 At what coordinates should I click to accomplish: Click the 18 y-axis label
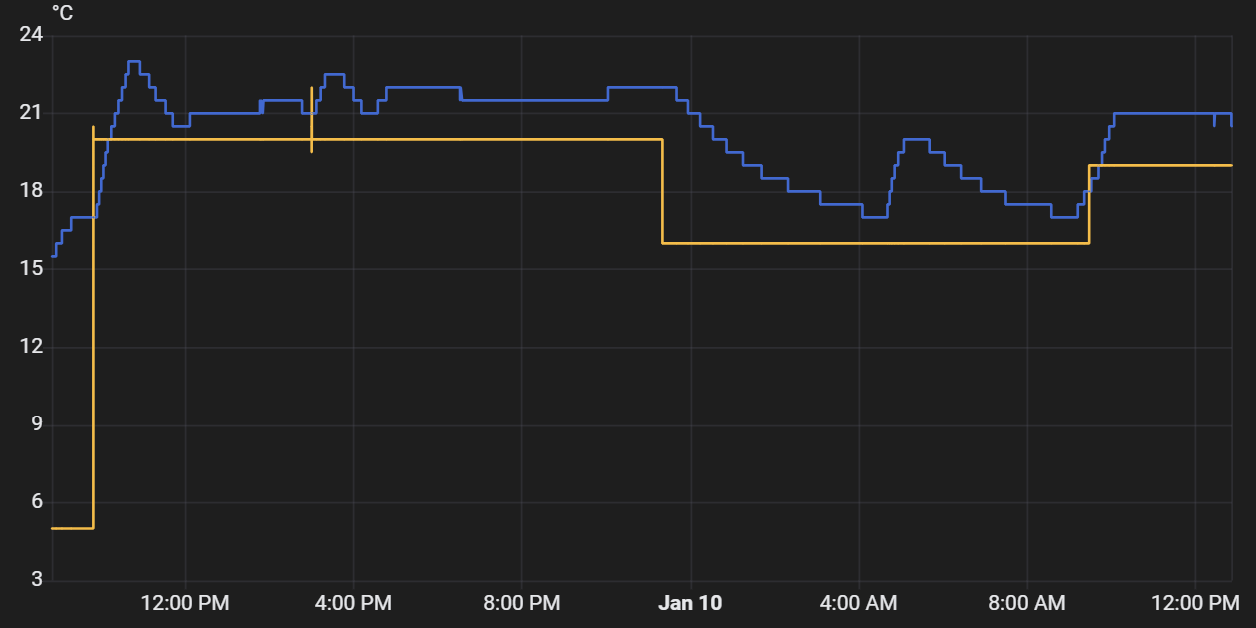[31, 191]
